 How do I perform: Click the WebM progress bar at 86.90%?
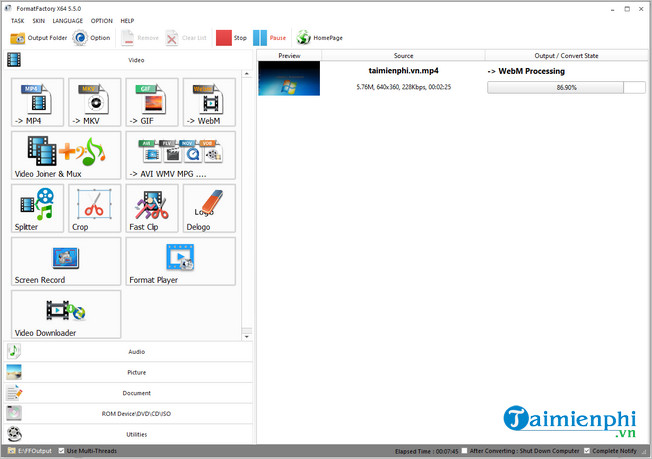point(566,87)
